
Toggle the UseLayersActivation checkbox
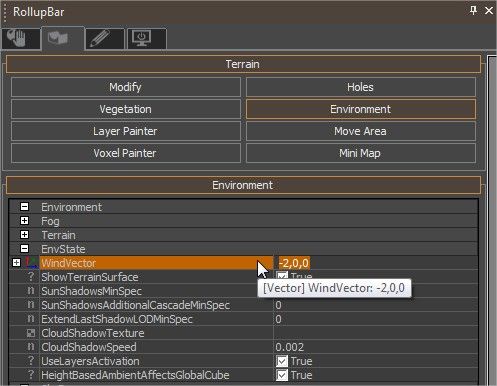[x=282, y=361]
